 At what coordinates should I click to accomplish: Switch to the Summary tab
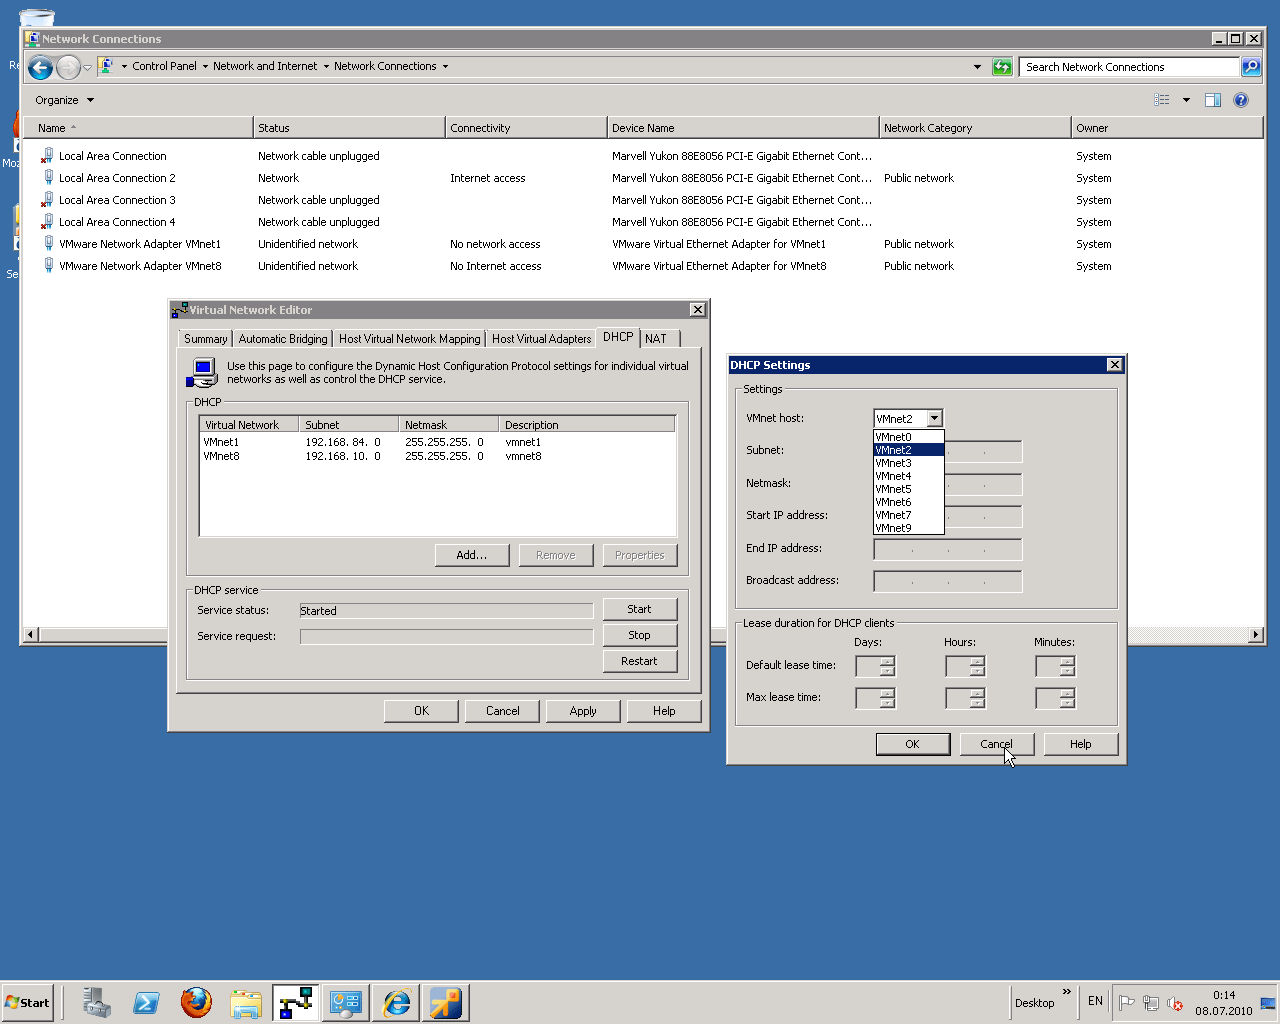point(205,339)
